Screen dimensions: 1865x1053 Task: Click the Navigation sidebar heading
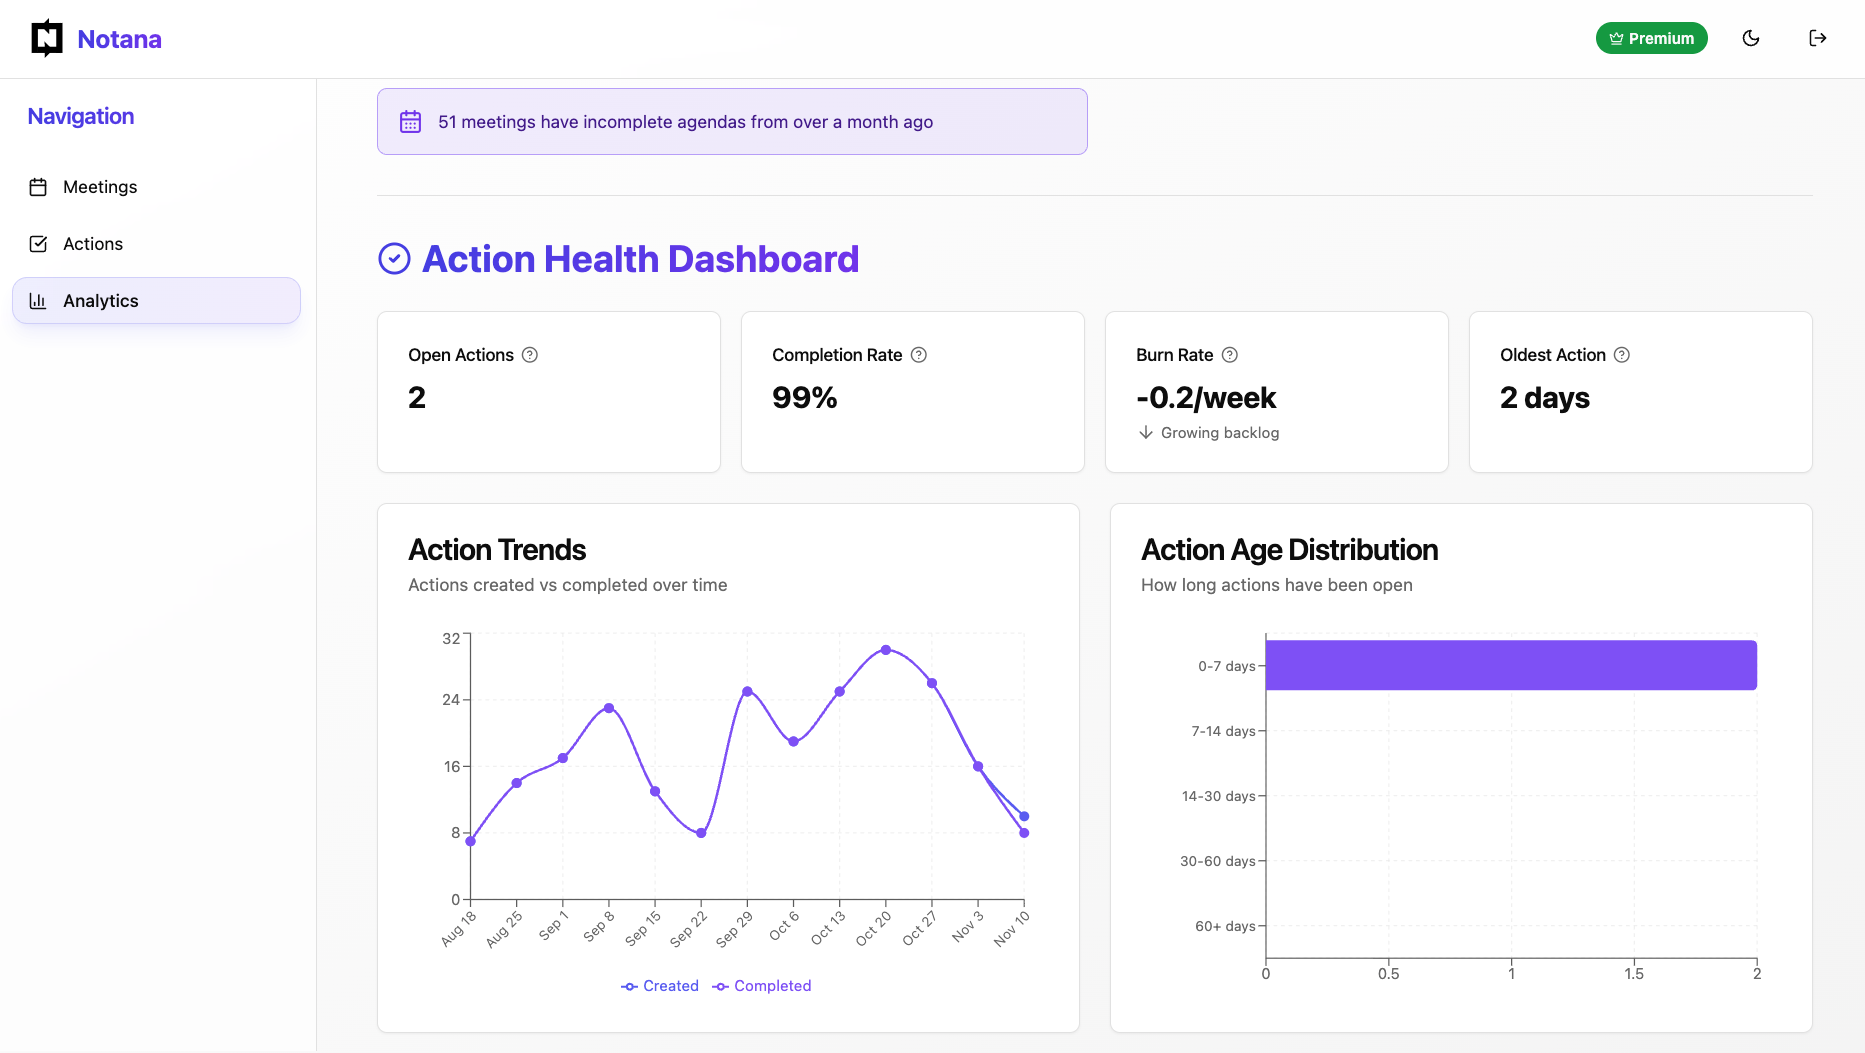[81, 116]
